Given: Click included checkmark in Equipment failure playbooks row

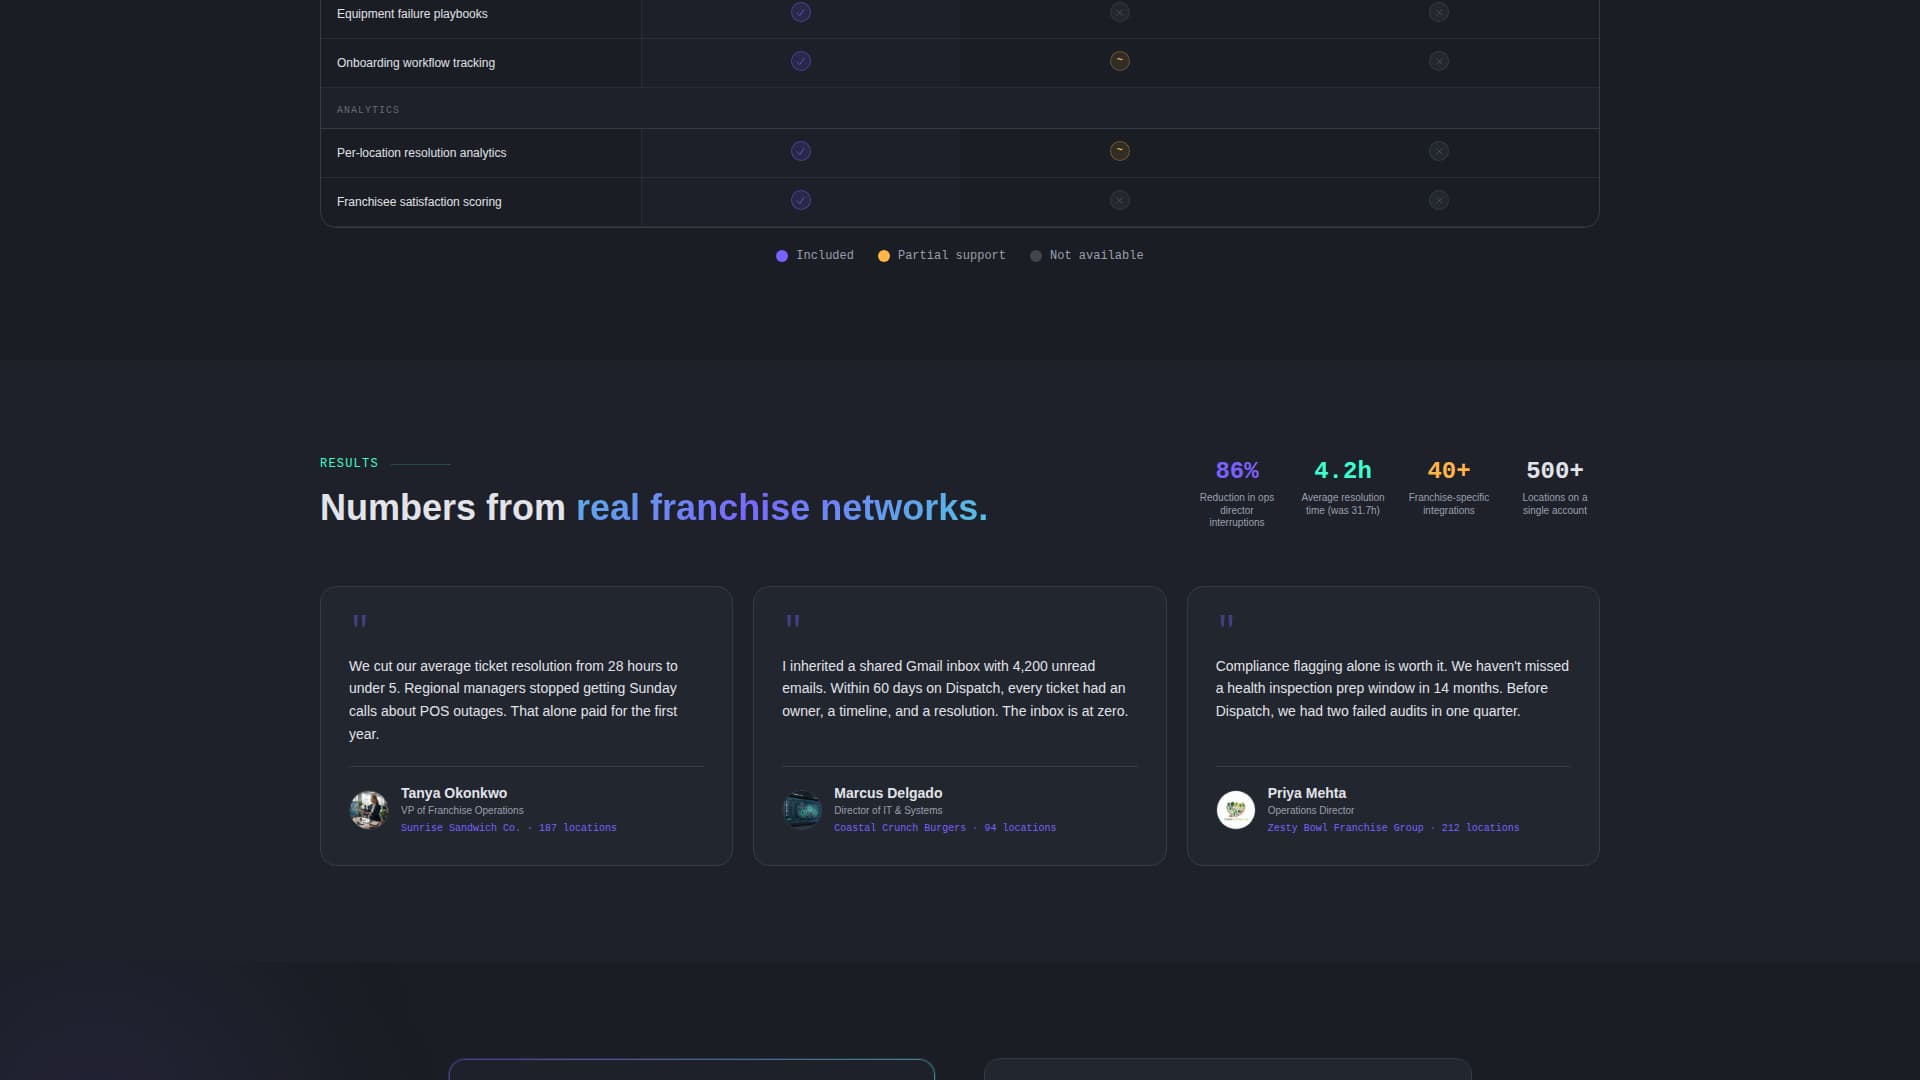Looking at the screenshot, I should 801,12.
